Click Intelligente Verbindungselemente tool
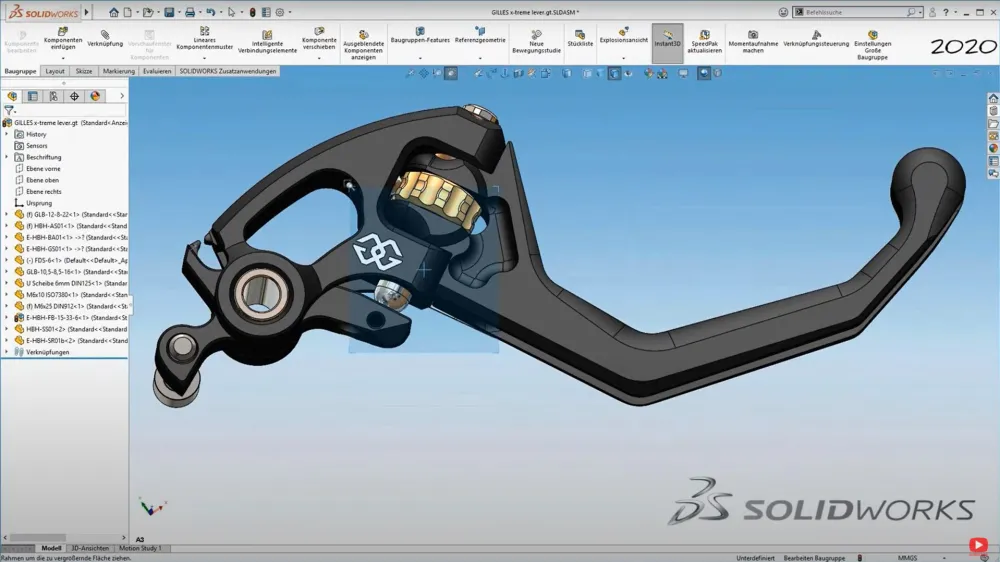1000x562 pixels. [x=267, y=42]
